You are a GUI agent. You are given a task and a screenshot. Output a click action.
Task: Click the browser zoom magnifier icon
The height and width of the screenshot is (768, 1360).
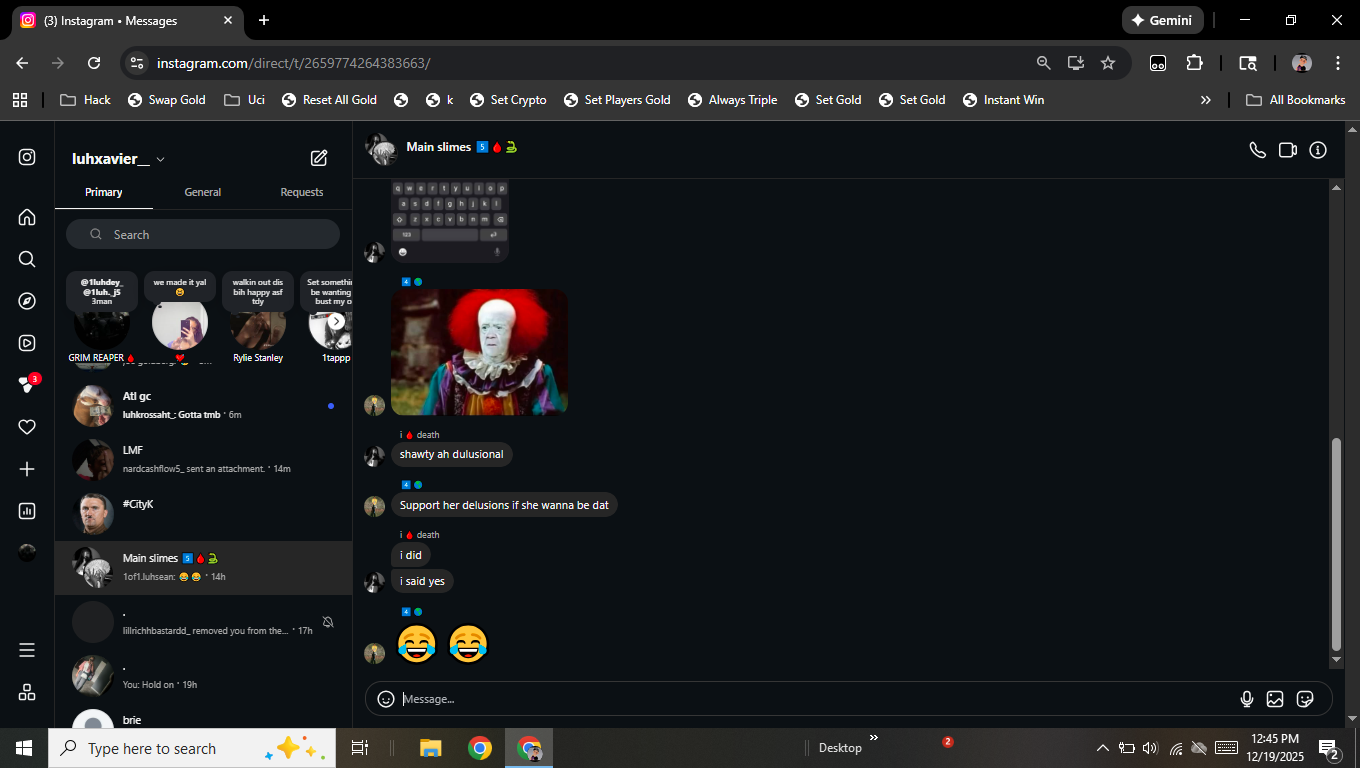(x=1043, y=63)
